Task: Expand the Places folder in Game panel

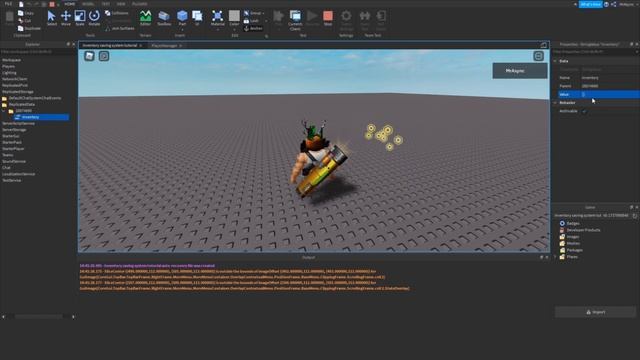Action: [555, 257]
